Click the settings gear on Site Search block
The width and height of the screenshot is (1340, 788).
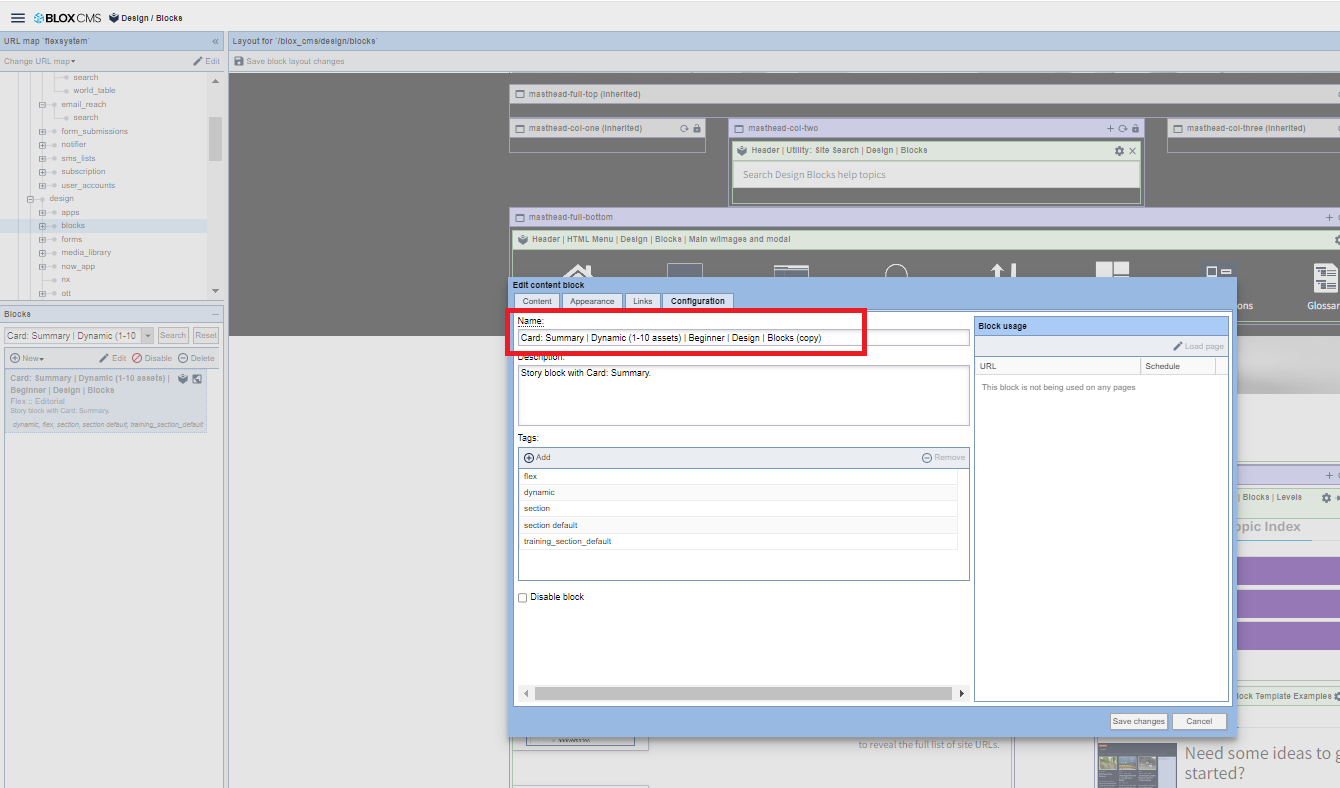point(1119,151)
